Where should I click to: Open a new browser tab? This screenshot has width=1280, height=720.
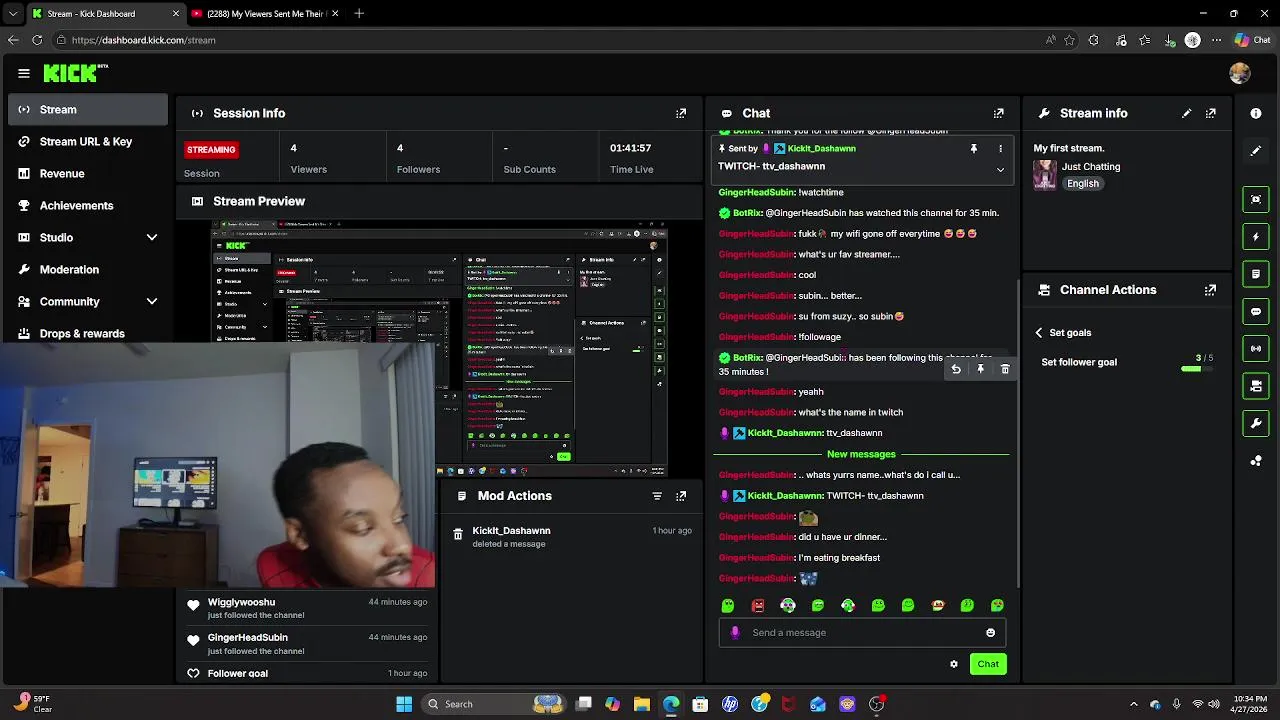tap(359, 14)
